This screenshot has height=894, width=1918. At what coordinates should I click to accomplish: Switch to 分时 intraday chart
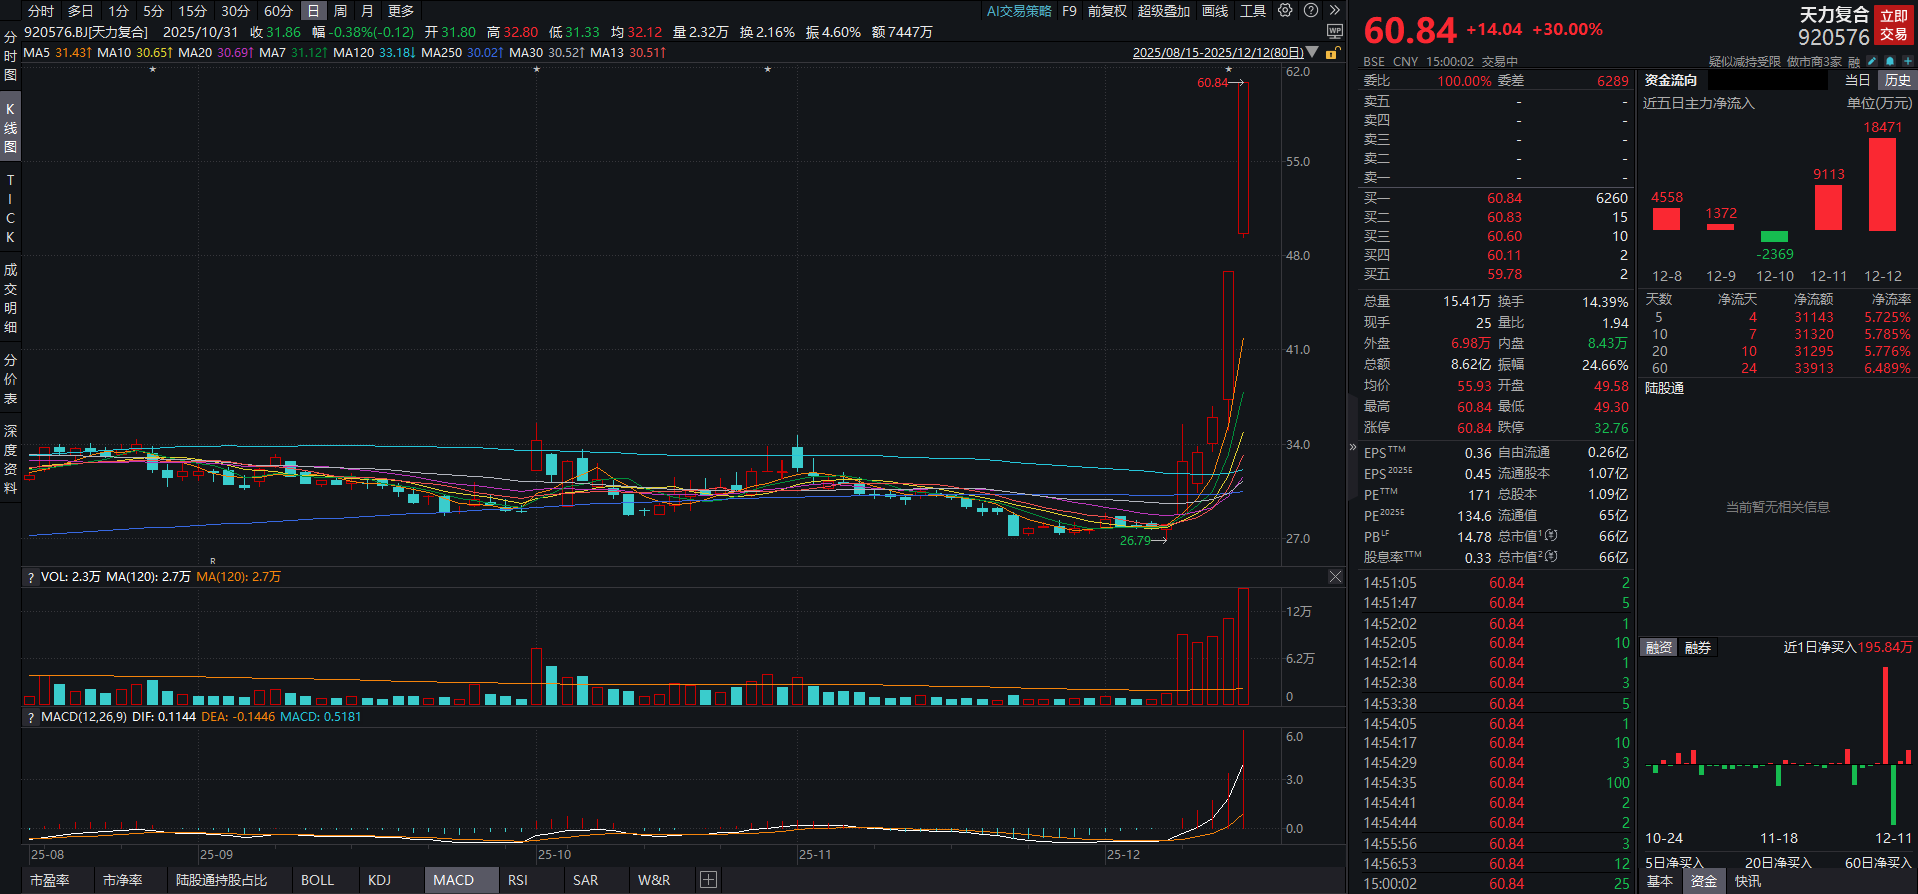41,11
